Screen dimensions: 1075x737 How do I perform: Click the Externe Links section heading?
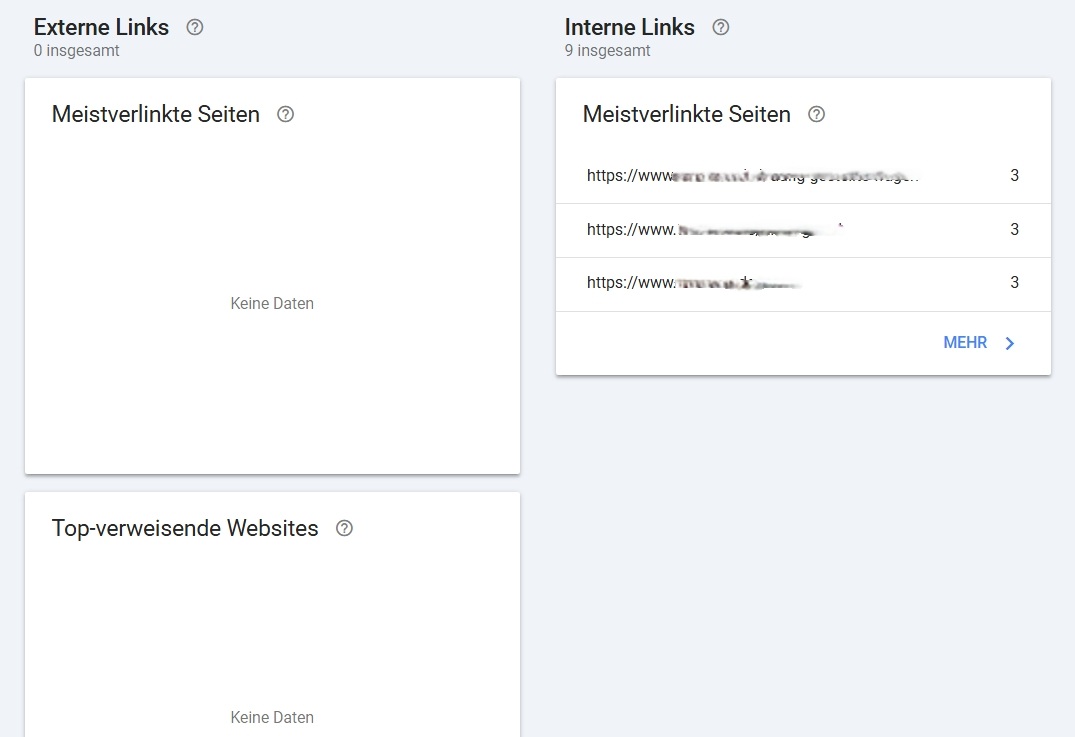[x=101, y=27]
